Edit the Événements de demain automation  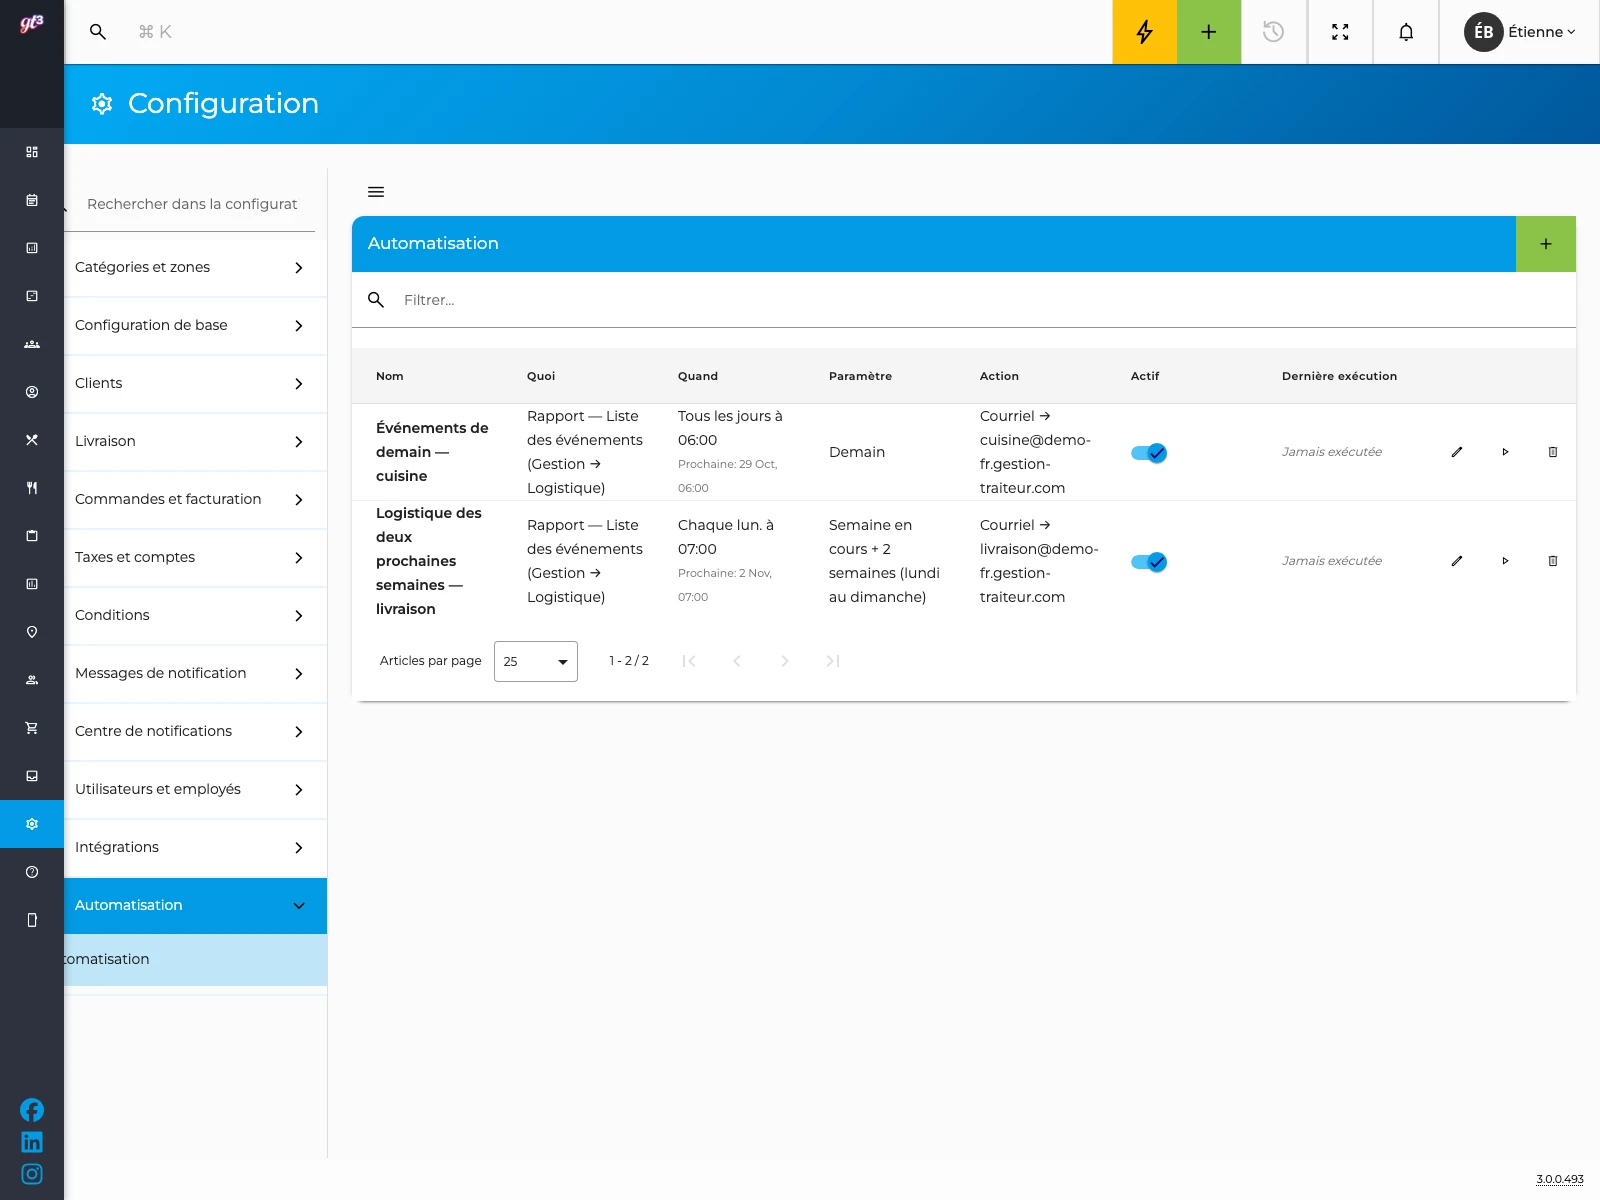(x=1457, y=452)
